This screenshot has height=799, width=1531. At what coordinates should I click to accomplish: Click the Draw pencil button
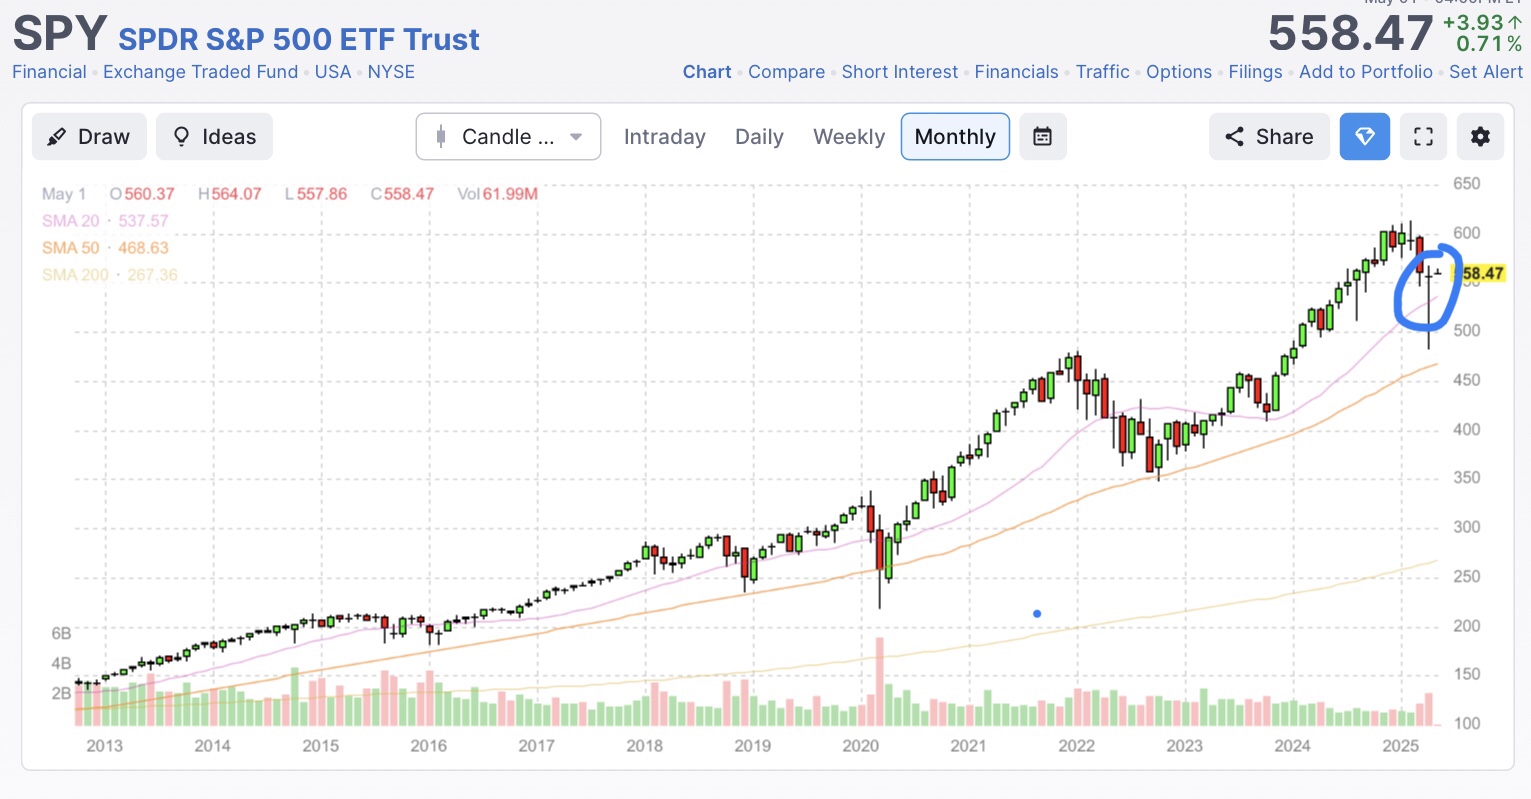point(89,137)
